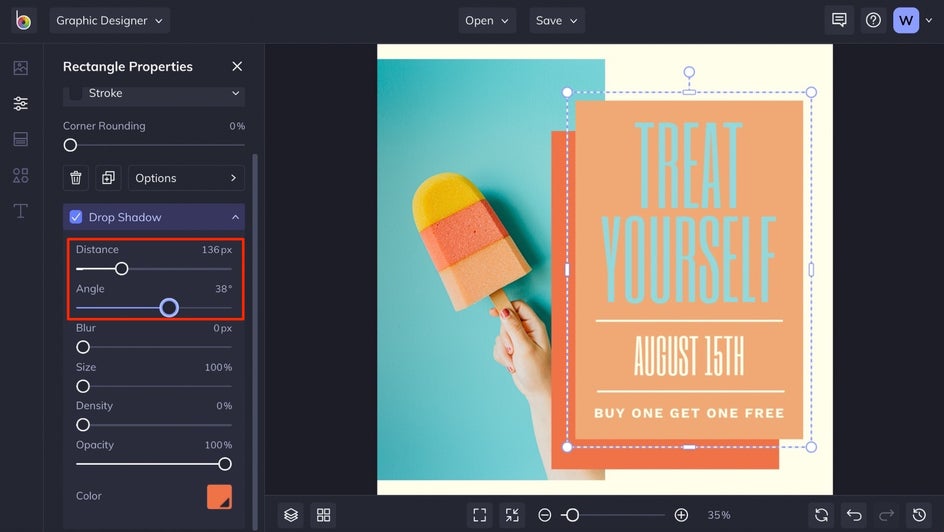This screenshot has height=532, width=944.
Task: Uncheck the Drop Shadow checkbox
Action: (76, 217)
